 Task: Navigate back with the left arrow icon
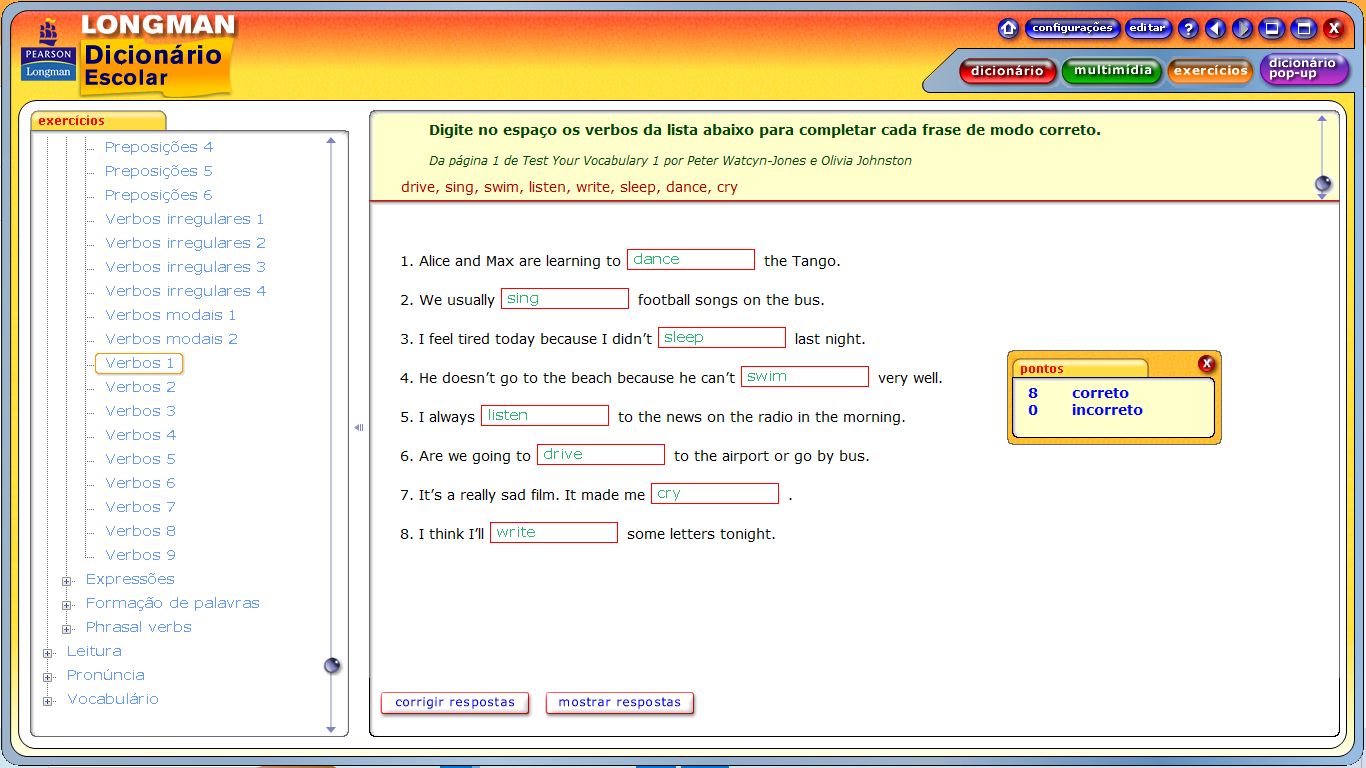[x=1215, y=28]
